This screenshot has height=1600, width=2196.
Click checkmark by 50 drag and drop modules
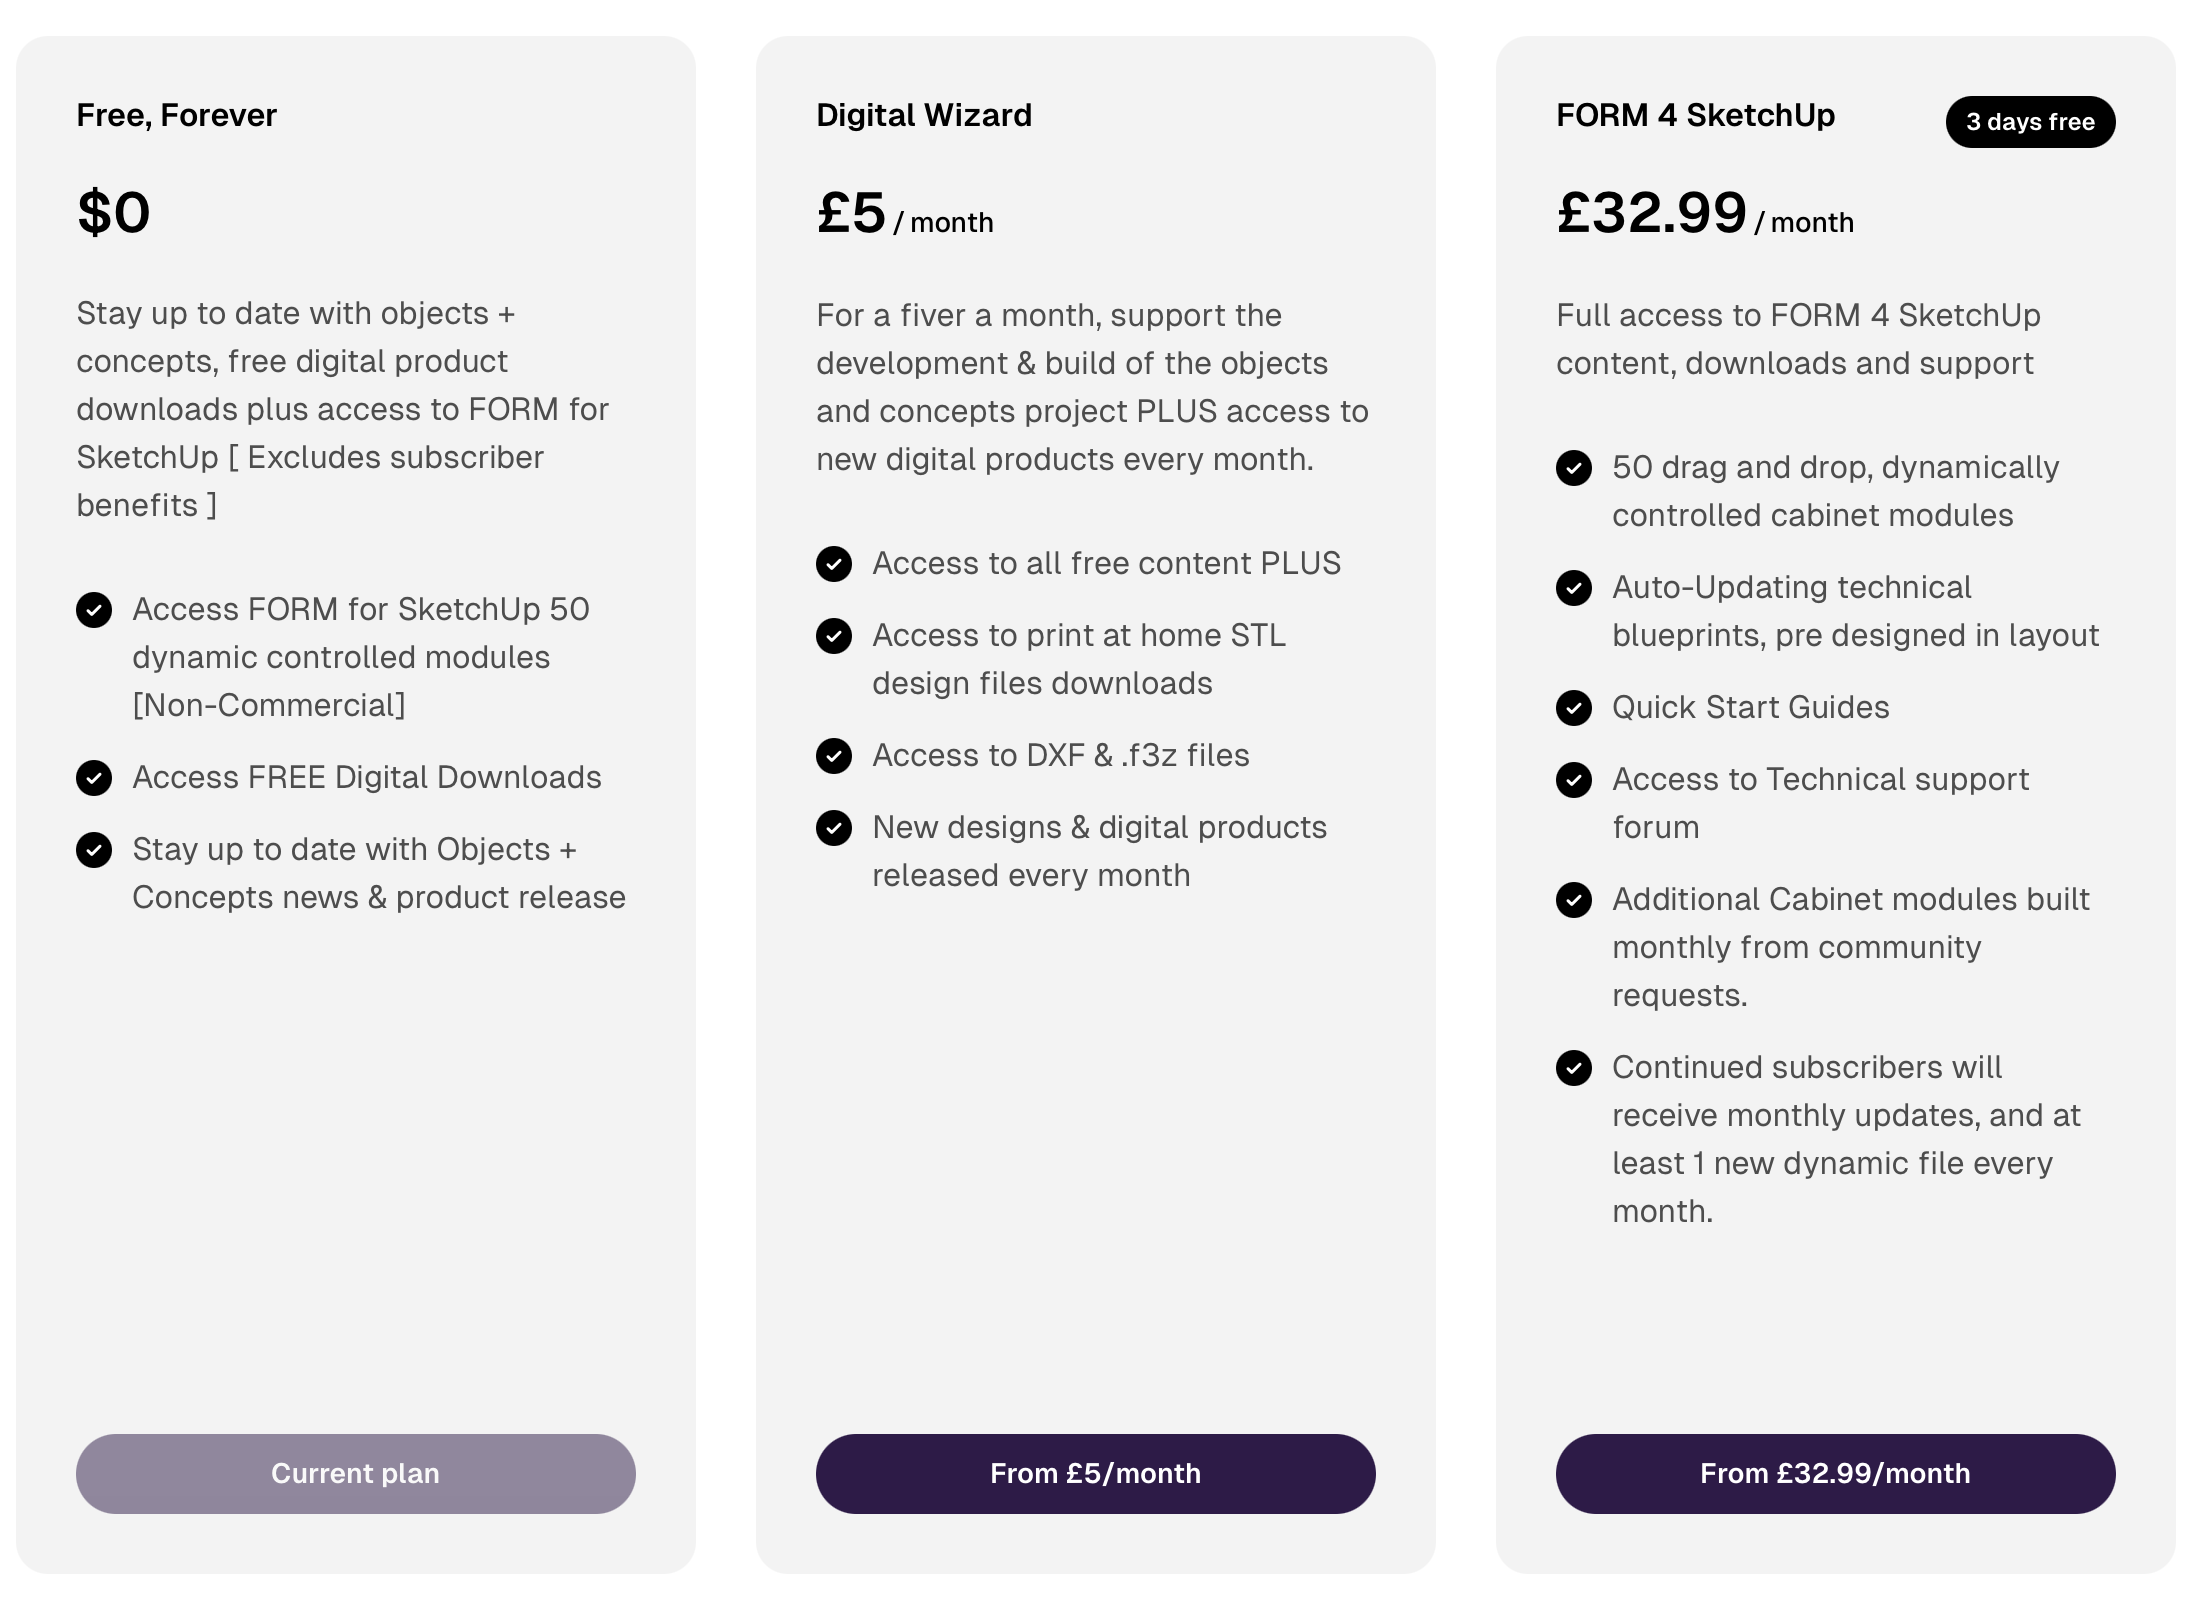tap(1574, 467)
